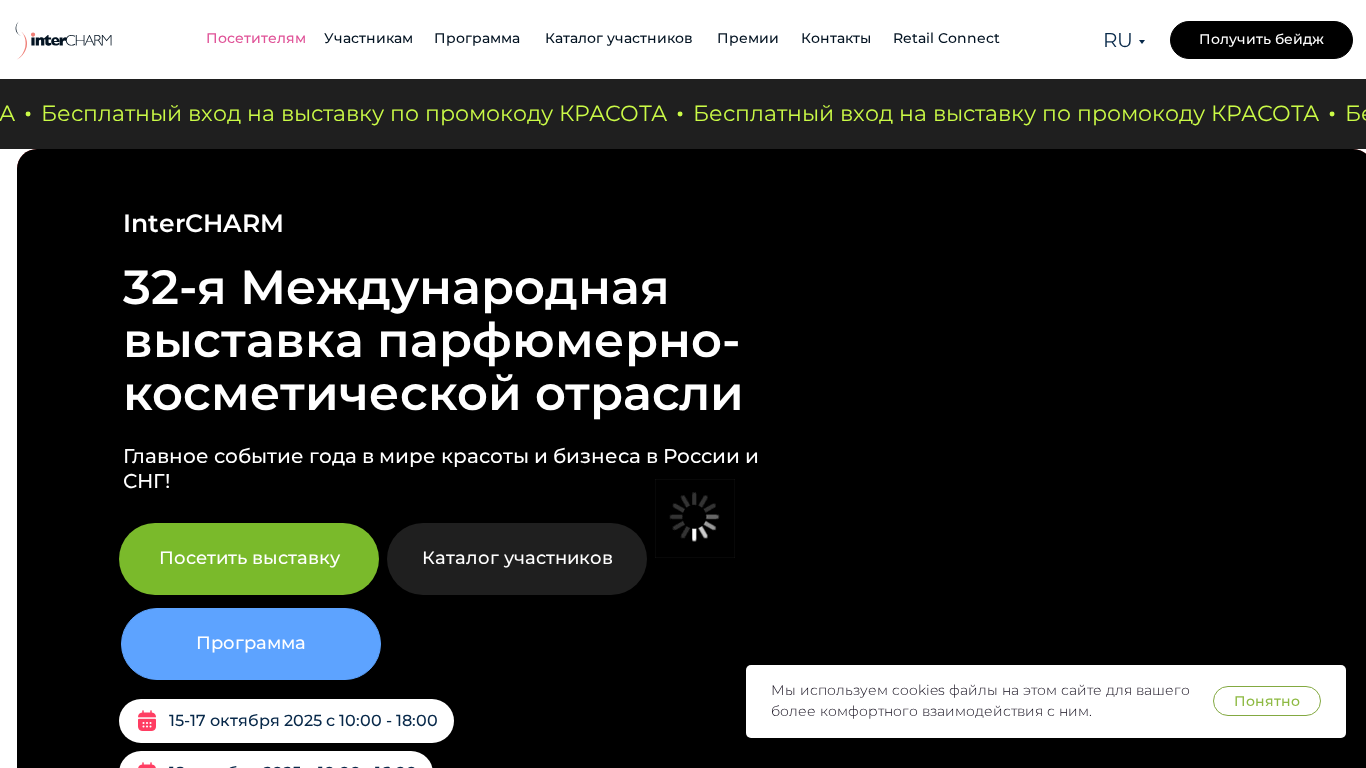Viewport: 1366px width, 768px height.
Task: Click the loading spinner in the hero
Action: tap(695, 518)
